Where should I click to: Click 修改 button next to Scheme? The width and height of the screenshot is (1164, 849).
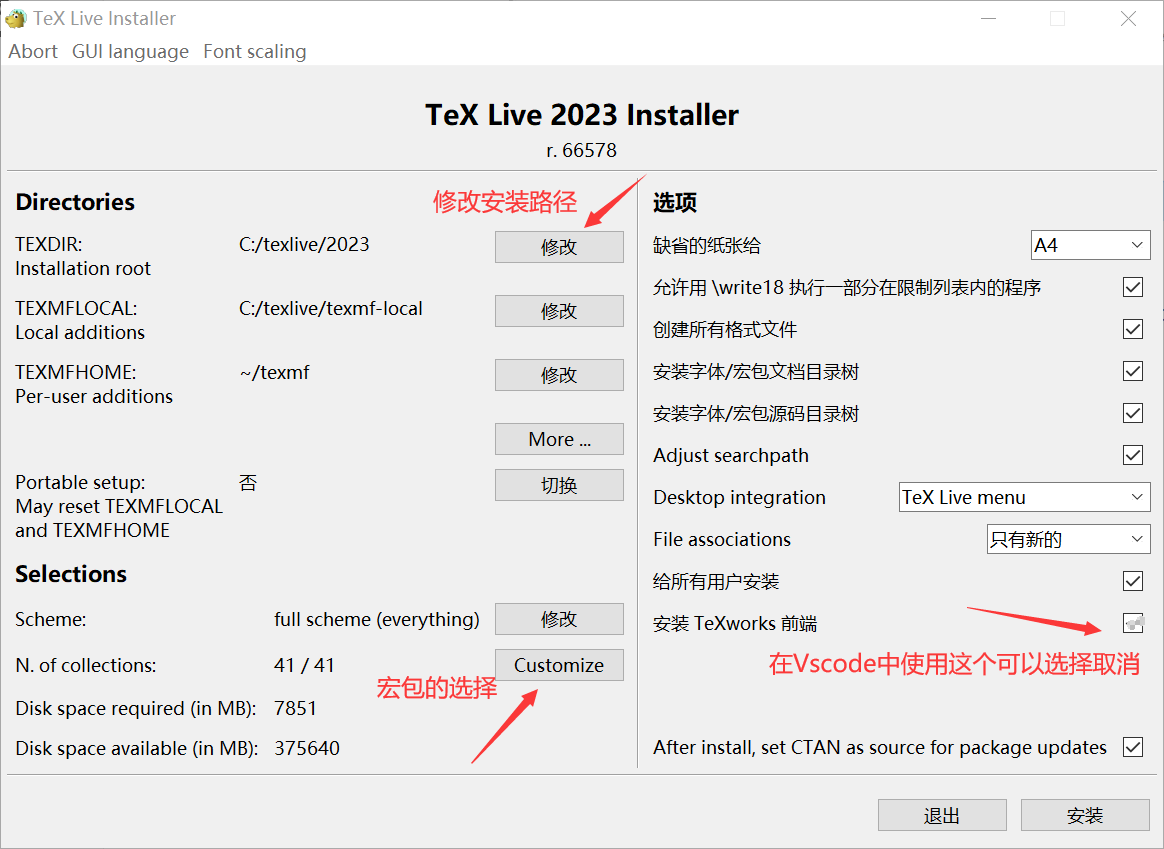[x=559, y=619]
